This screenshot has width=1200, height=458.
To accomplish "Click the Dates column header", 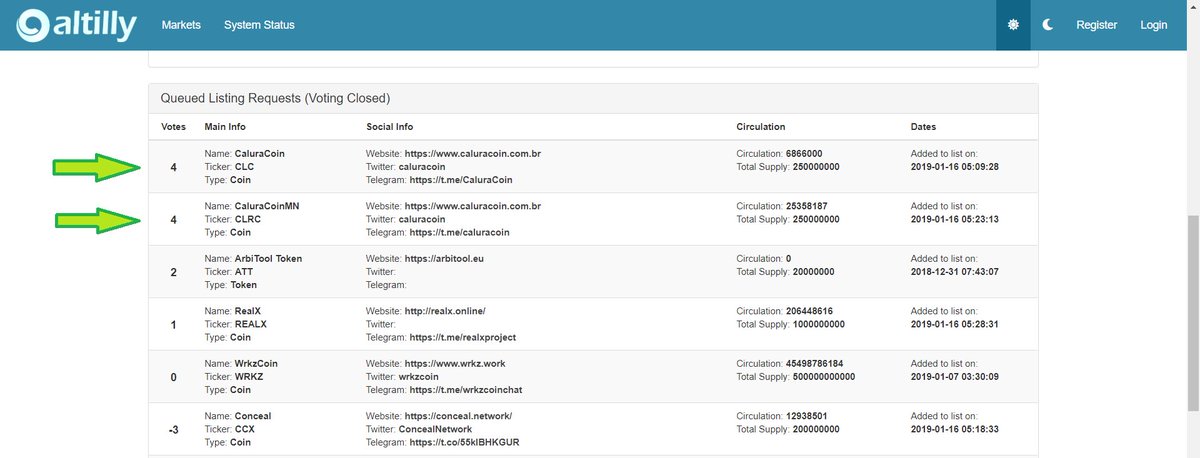I will click(924, 127).
